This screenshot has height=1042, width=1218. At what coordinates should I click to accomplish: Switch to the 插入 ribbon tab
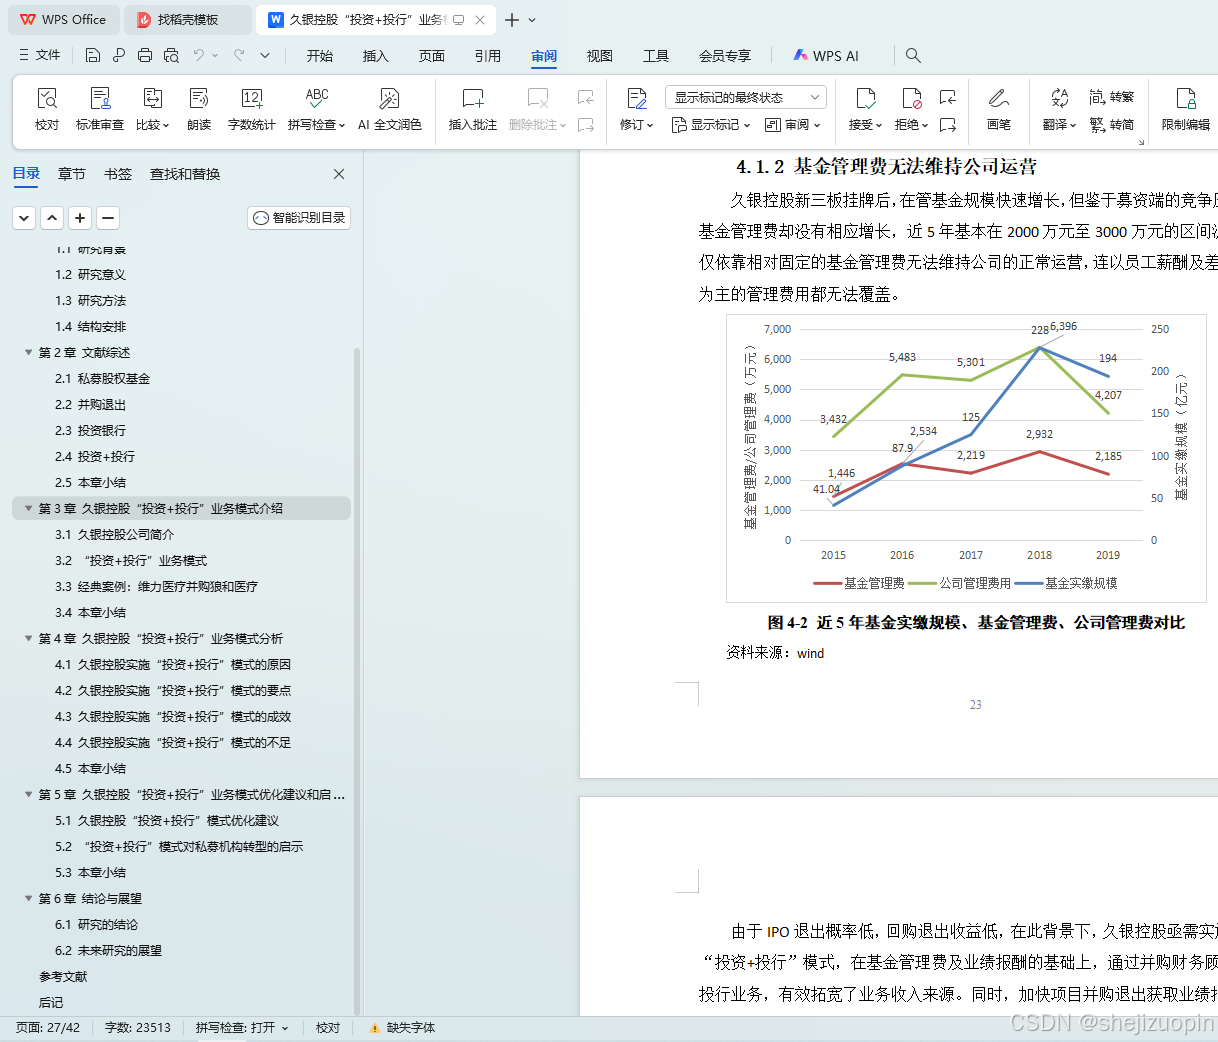(x=376, y=56)
